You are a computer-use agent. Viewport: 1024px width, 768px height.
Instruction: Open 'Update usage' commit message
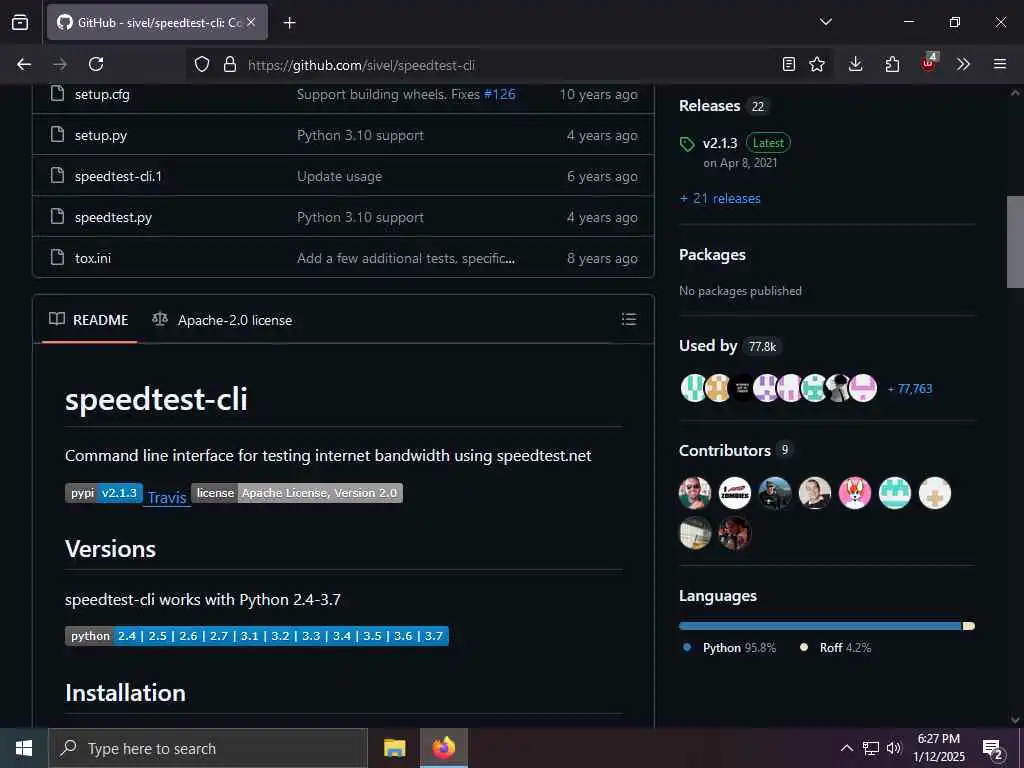point(340,176)
